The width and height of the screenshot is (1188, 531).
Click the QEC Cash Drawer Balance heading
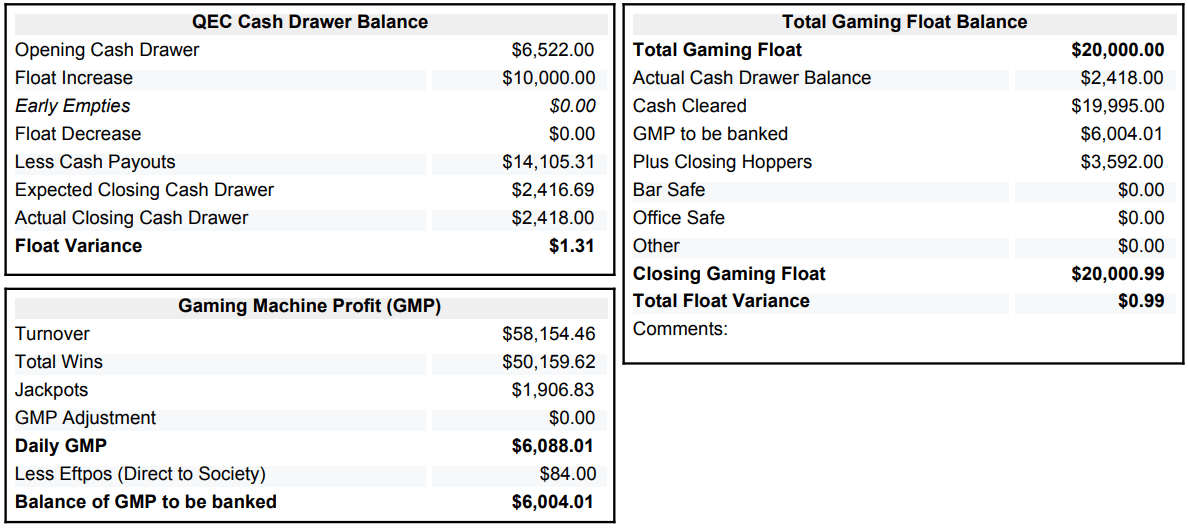[309, 22]
